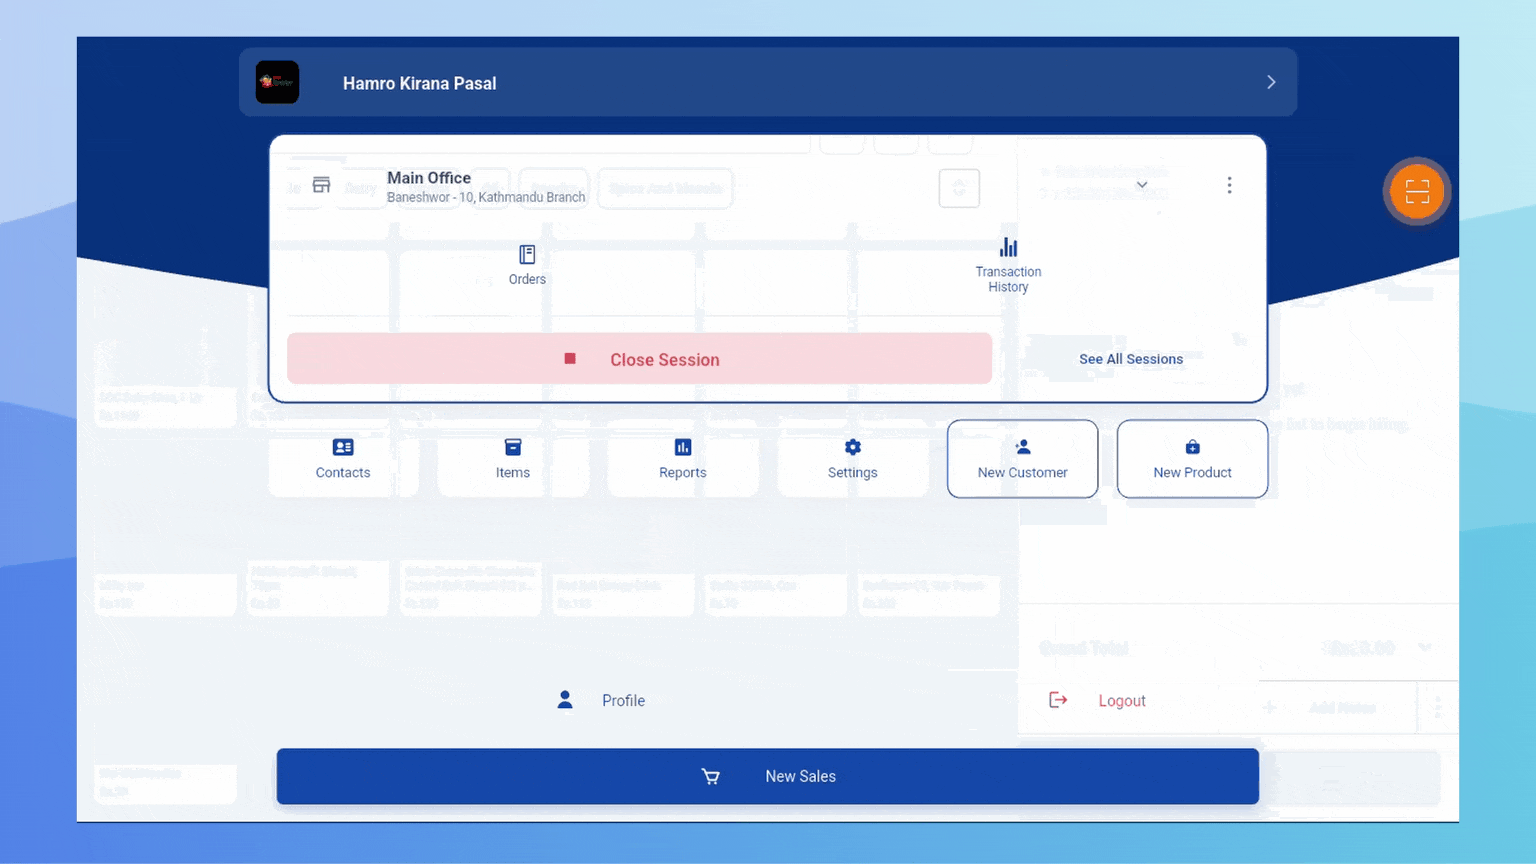The width and height of the screenshot is (1536, 864).
Task: Open Orders
Action: 527,265
